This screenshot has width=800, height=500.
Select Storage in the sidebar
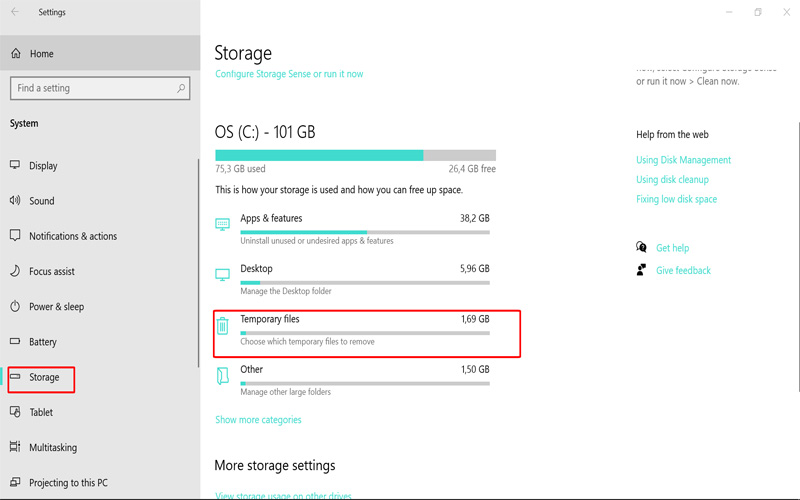click(x=44, y=377)
